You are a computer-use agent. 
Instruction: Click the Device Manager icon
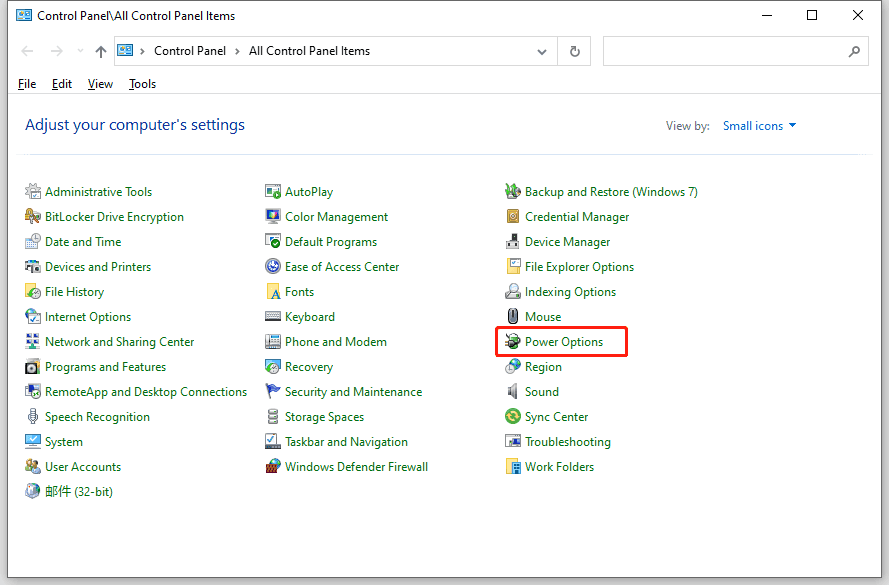513,241
